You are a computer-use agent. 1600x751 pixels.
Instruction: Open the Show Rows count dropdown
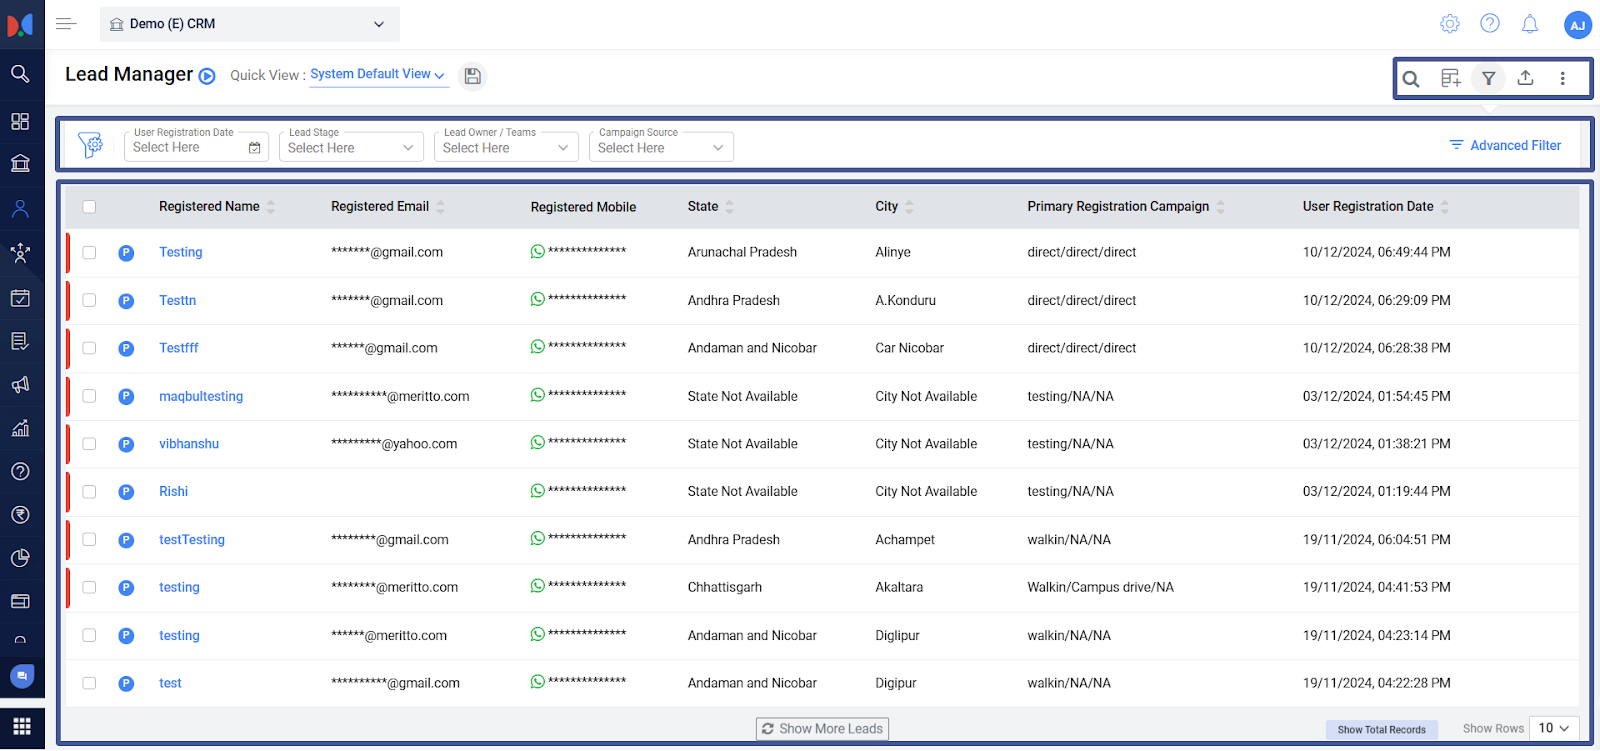[x=1553, y=728]
